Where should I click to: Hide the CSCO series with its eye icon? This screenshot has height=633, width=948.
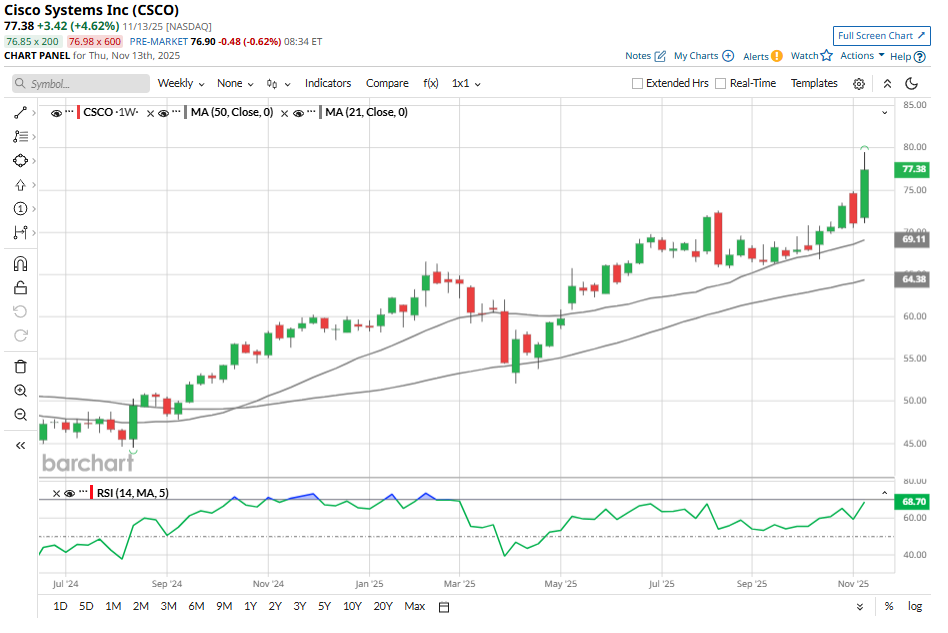click(x=56, y=113)
